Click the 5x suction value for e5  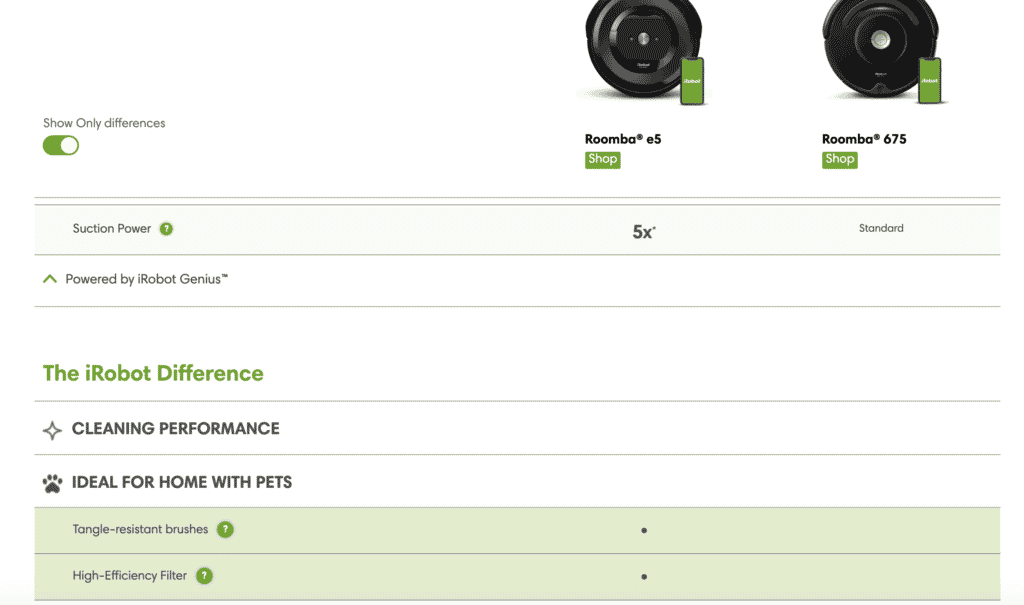644,232
